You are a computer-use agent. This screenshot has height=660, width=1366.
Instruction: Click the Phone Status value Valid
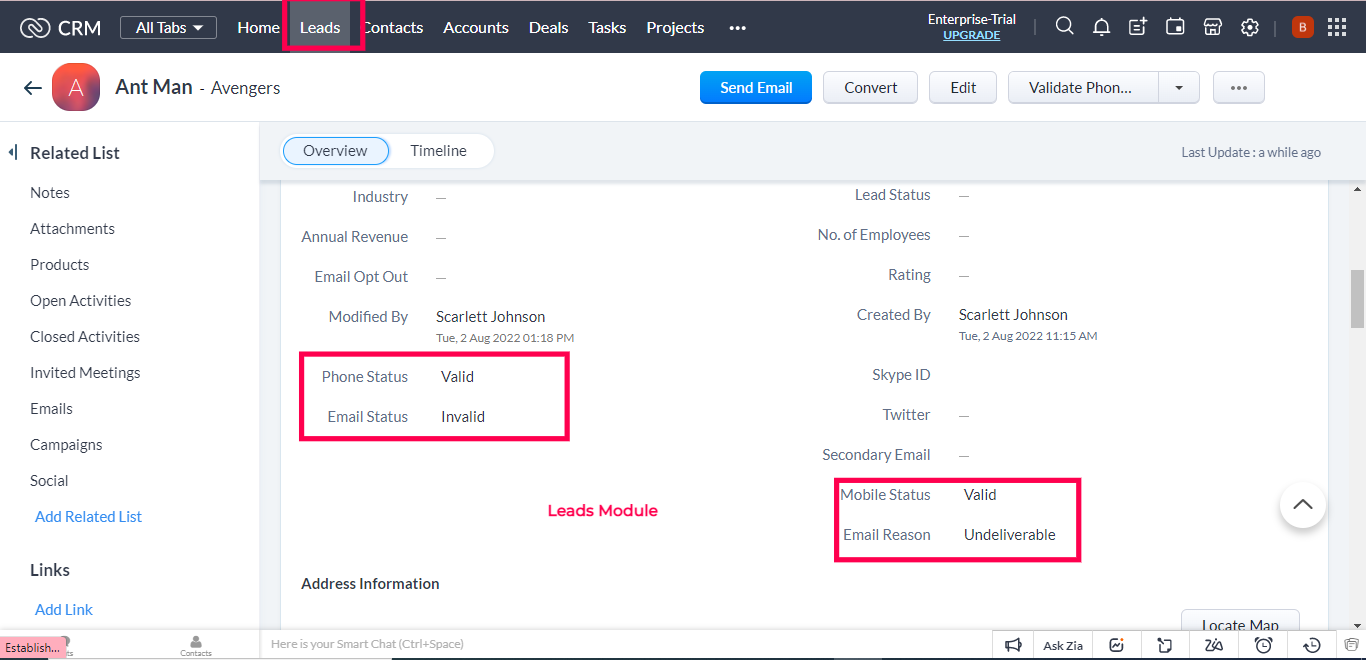point(457,377)
